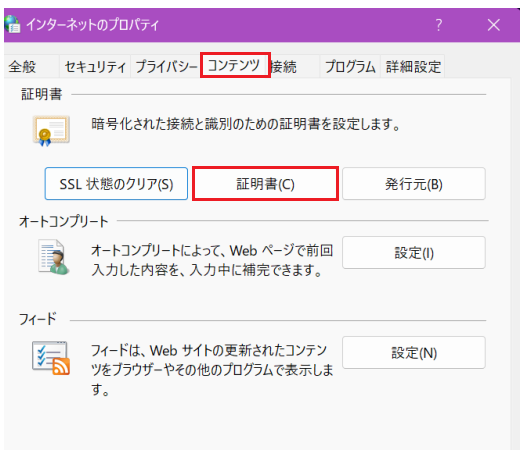Click the certificate icon with ribbon
The height and width of the screenshot is (461, 523).
click(x=51, y=131)
